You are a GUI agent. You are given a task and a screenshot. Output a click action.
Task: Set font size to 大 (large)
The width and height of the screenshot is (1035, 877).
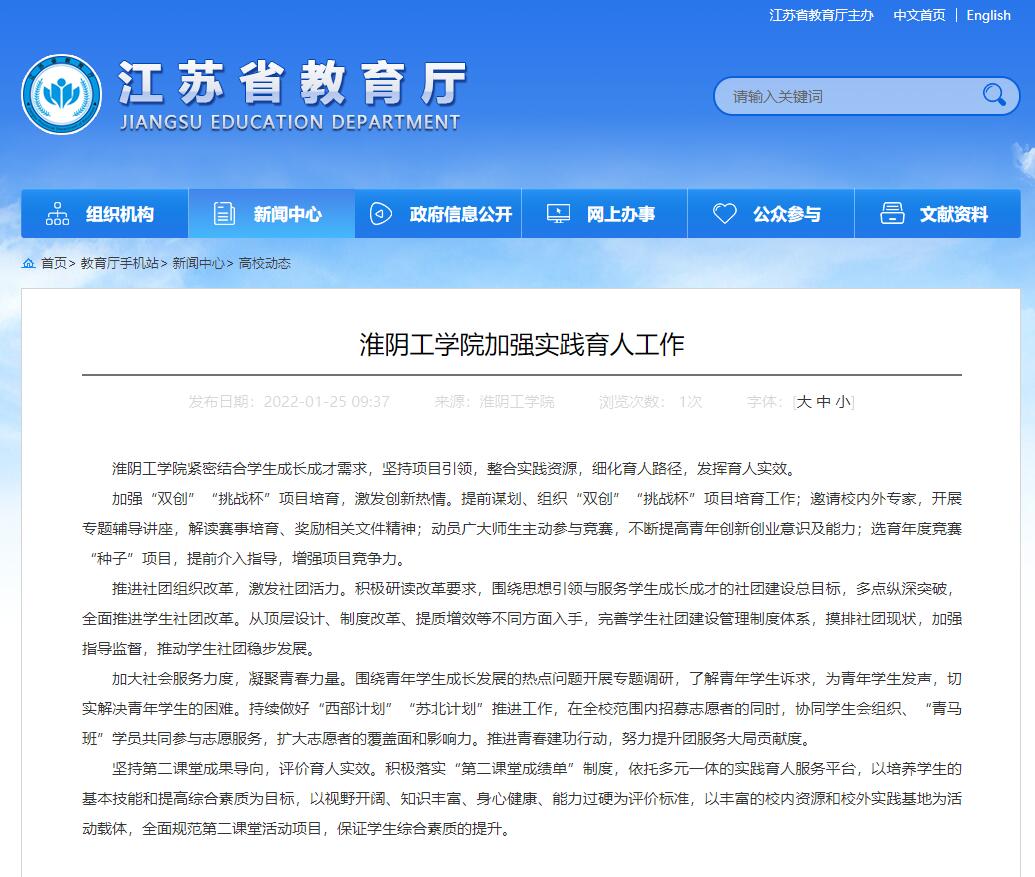(x=804, y=402)
